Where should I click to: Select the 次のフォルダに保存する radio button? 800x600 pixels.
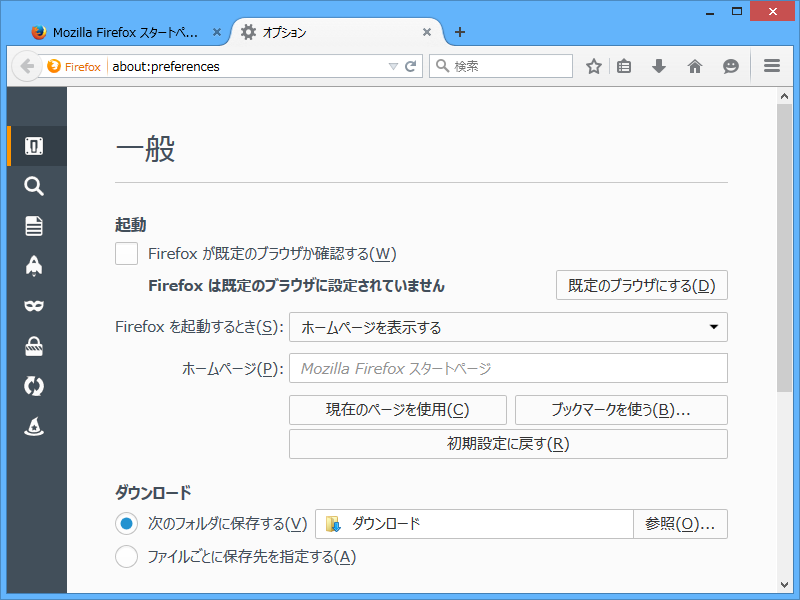pyautogui.click(x=126, y=523)
